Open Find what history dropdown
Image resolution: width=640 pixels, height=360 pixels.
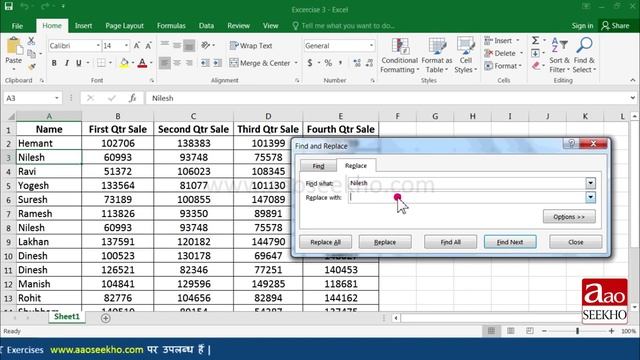pyautogui.click(x=590, y=183)
